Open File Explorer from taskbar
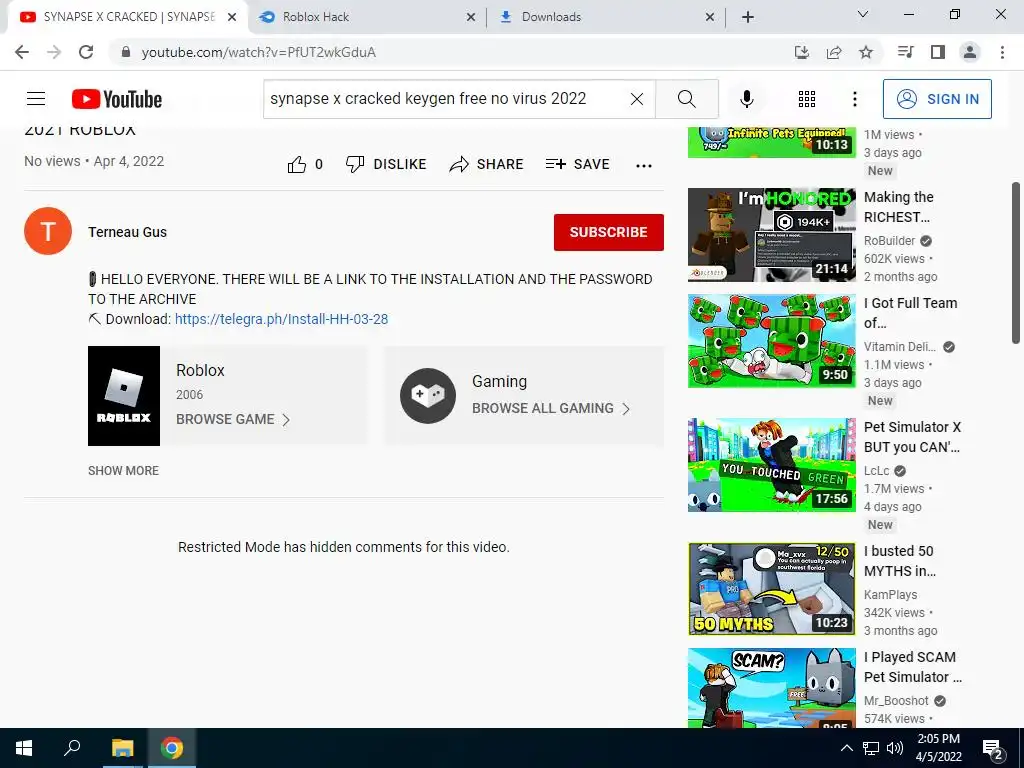The height and width of the screenshot is (768, 1024). (122, 748)
